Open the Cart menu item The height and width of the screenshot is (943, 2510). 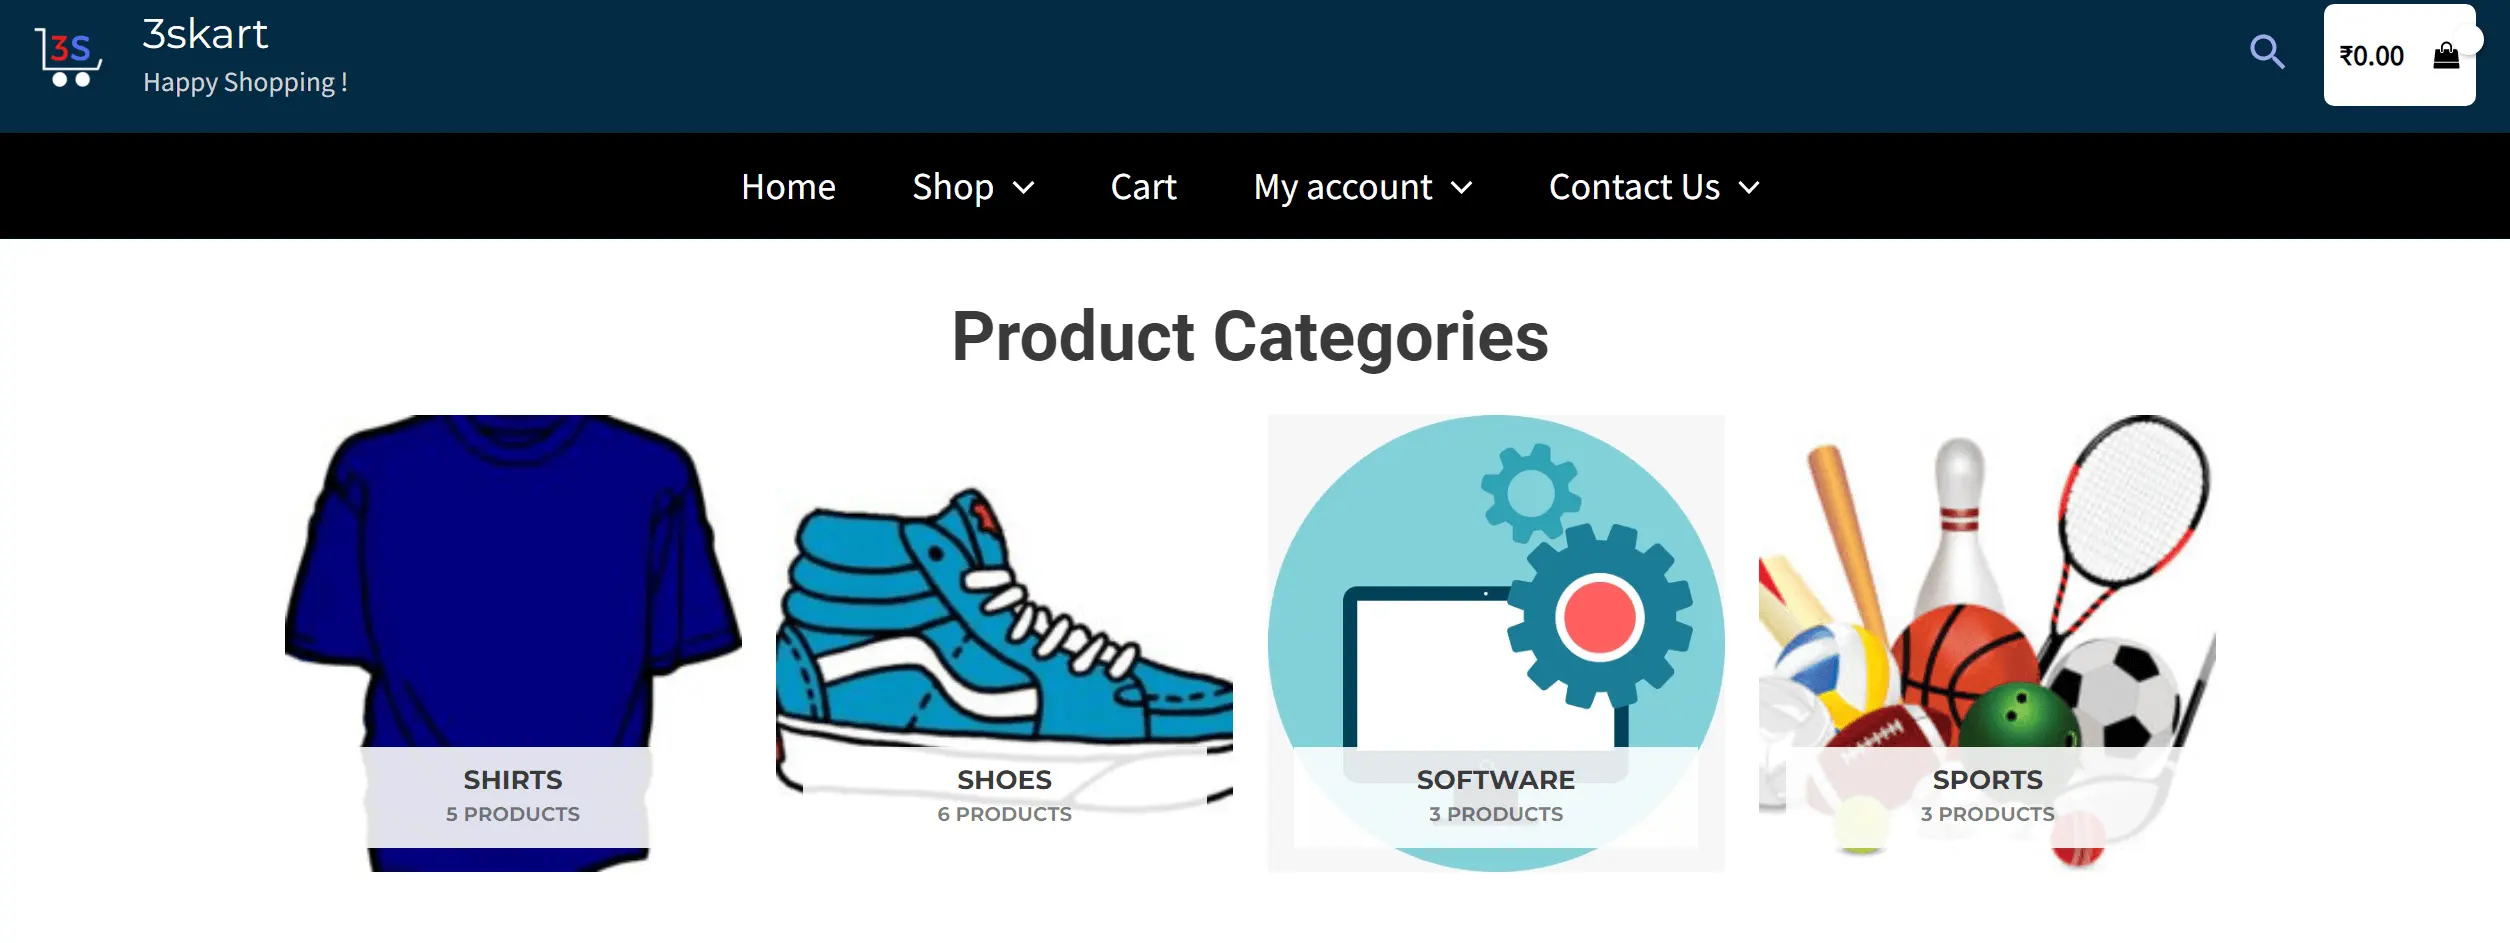[x=1143, y=187]
